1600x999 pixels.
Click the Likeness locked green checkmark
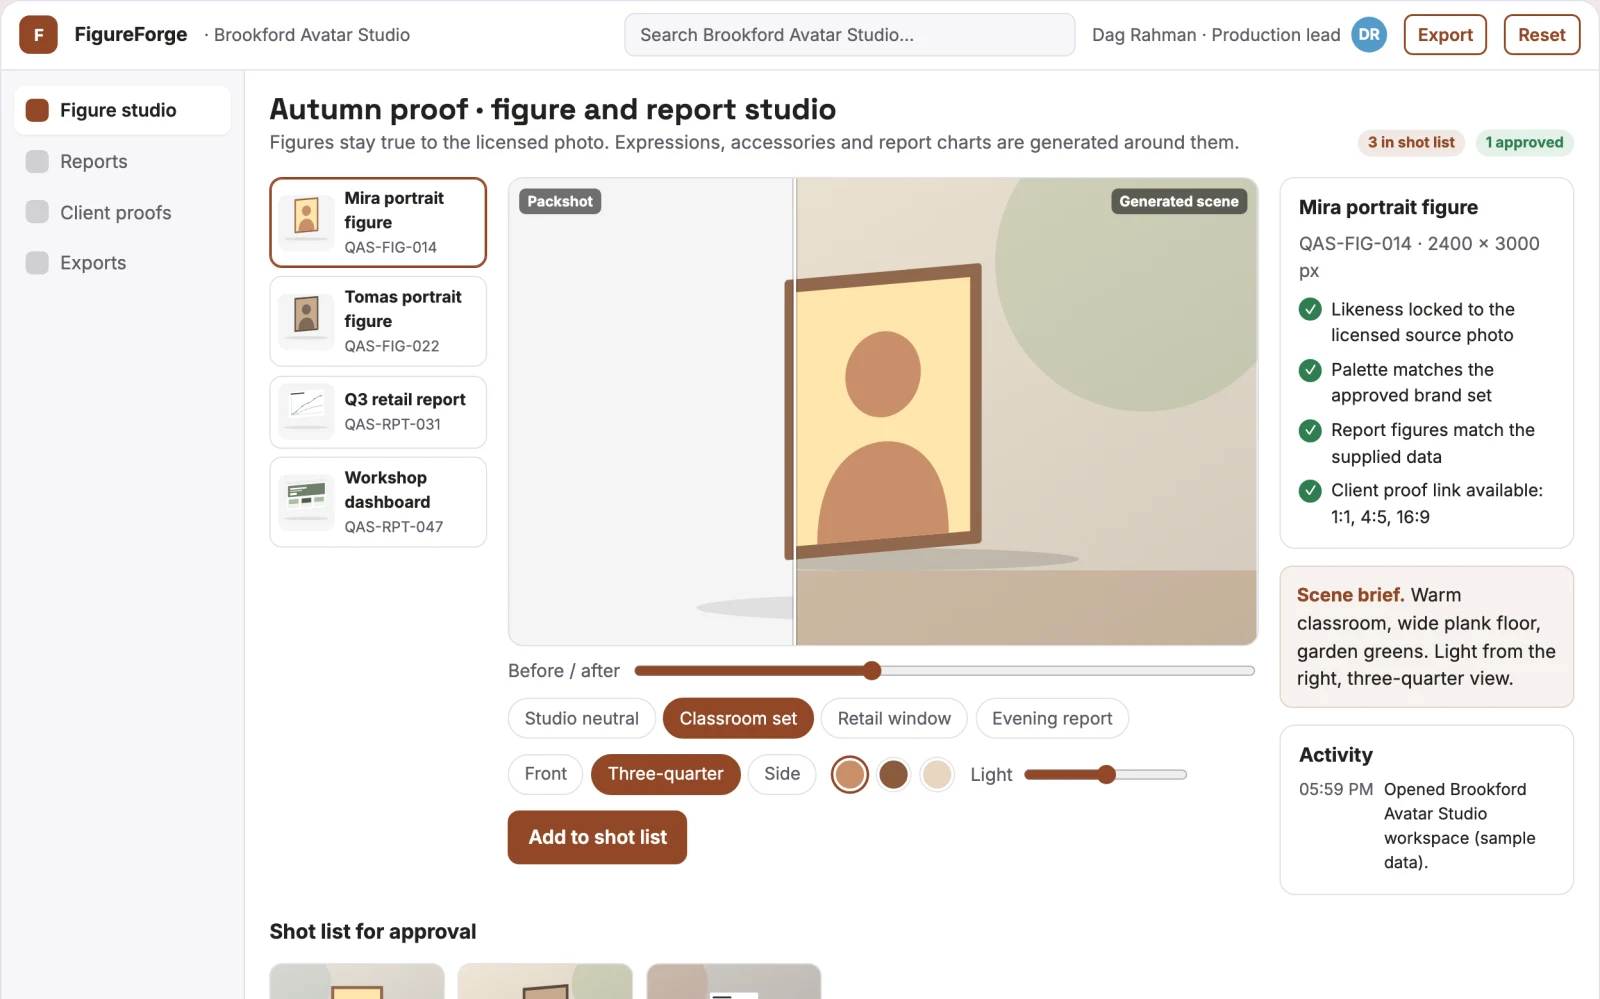pyautogui.click(x=1310, y=310)
